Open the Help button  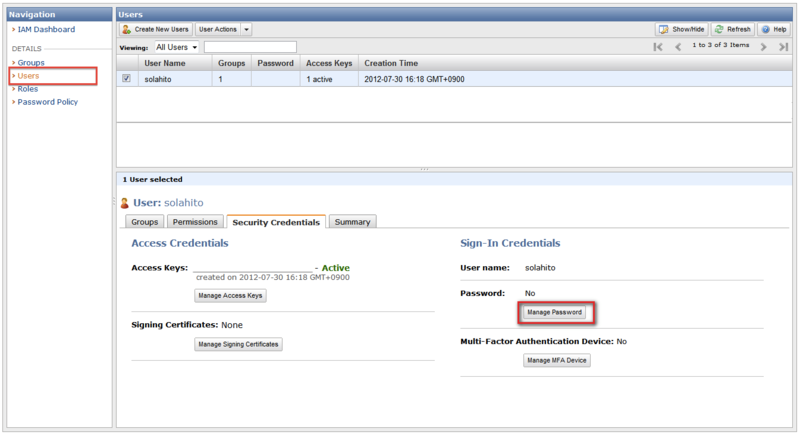click(773, 30)
